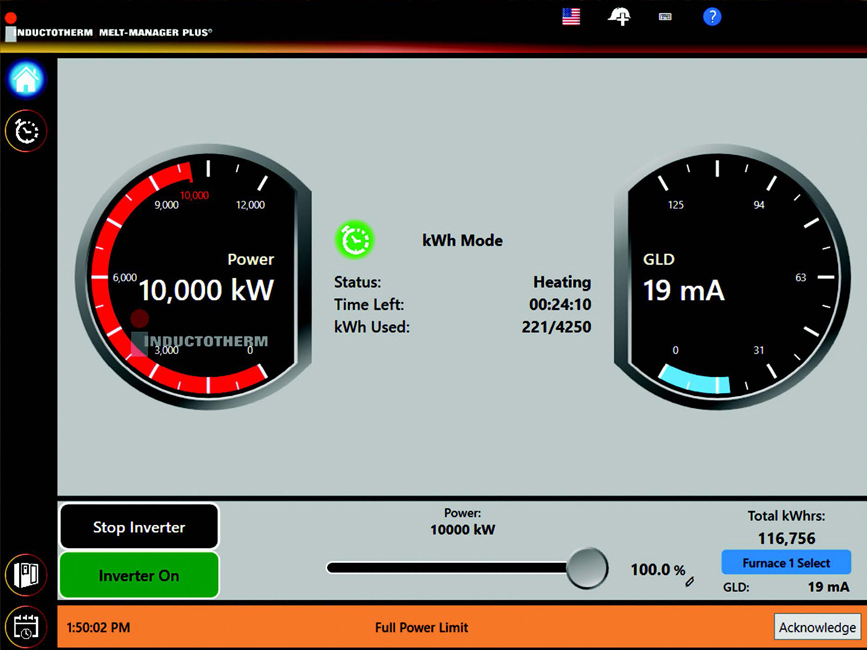Viewport: 867px width, 650px height.
Task: Click the GLD 19 mA readout below Furnace Select
Action: 786,587
